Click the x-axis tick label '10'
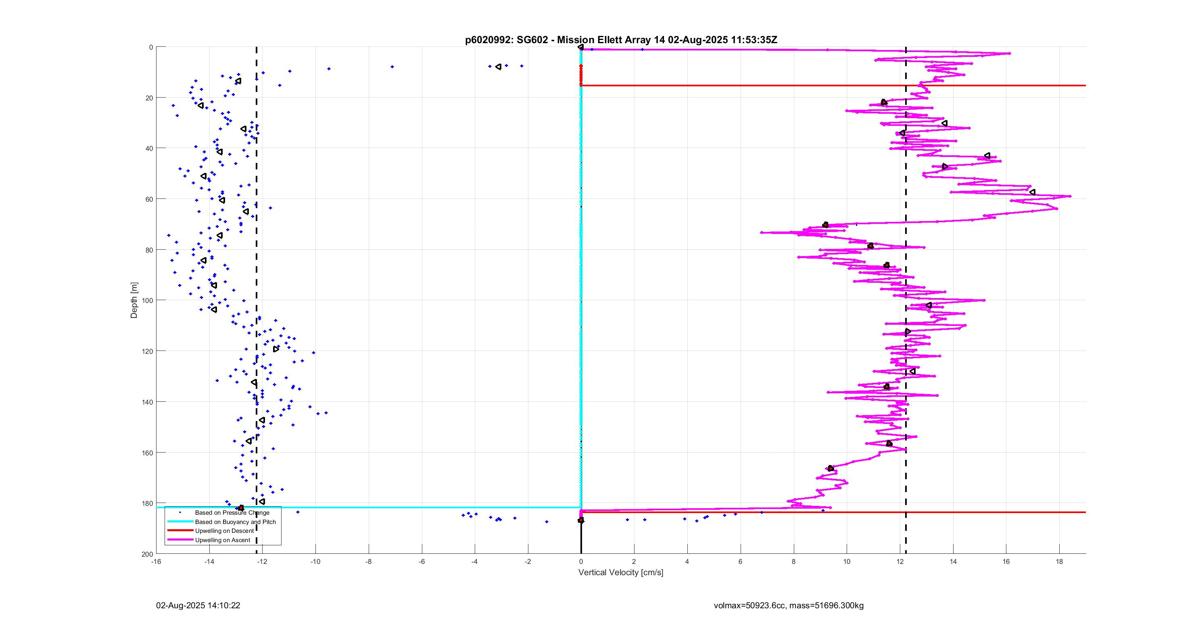This screenshot has width=1200, height=622. tap(847, 561)
